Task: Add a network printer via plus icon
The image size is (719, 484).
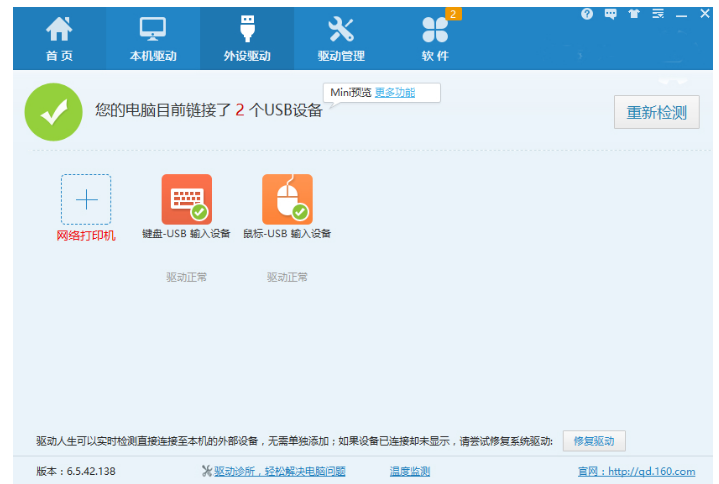Action: tap(86, 199)
